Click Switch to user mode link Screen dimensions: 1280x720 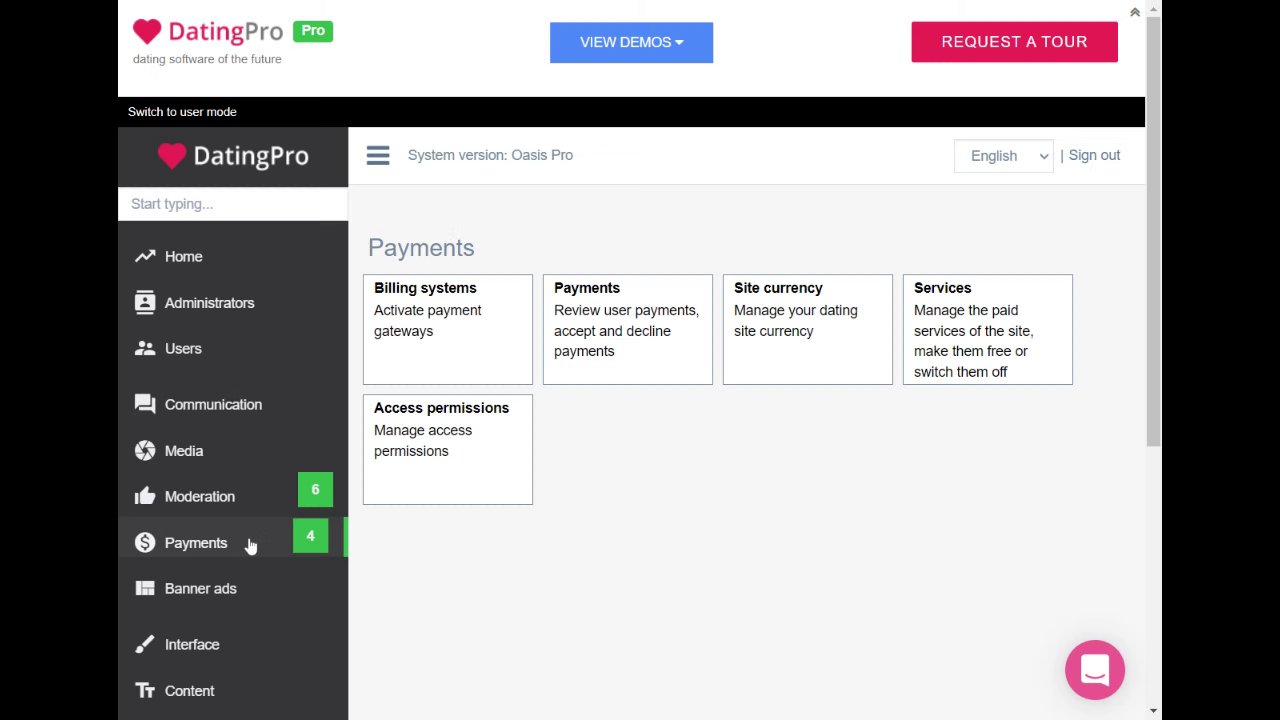(182, 112)
